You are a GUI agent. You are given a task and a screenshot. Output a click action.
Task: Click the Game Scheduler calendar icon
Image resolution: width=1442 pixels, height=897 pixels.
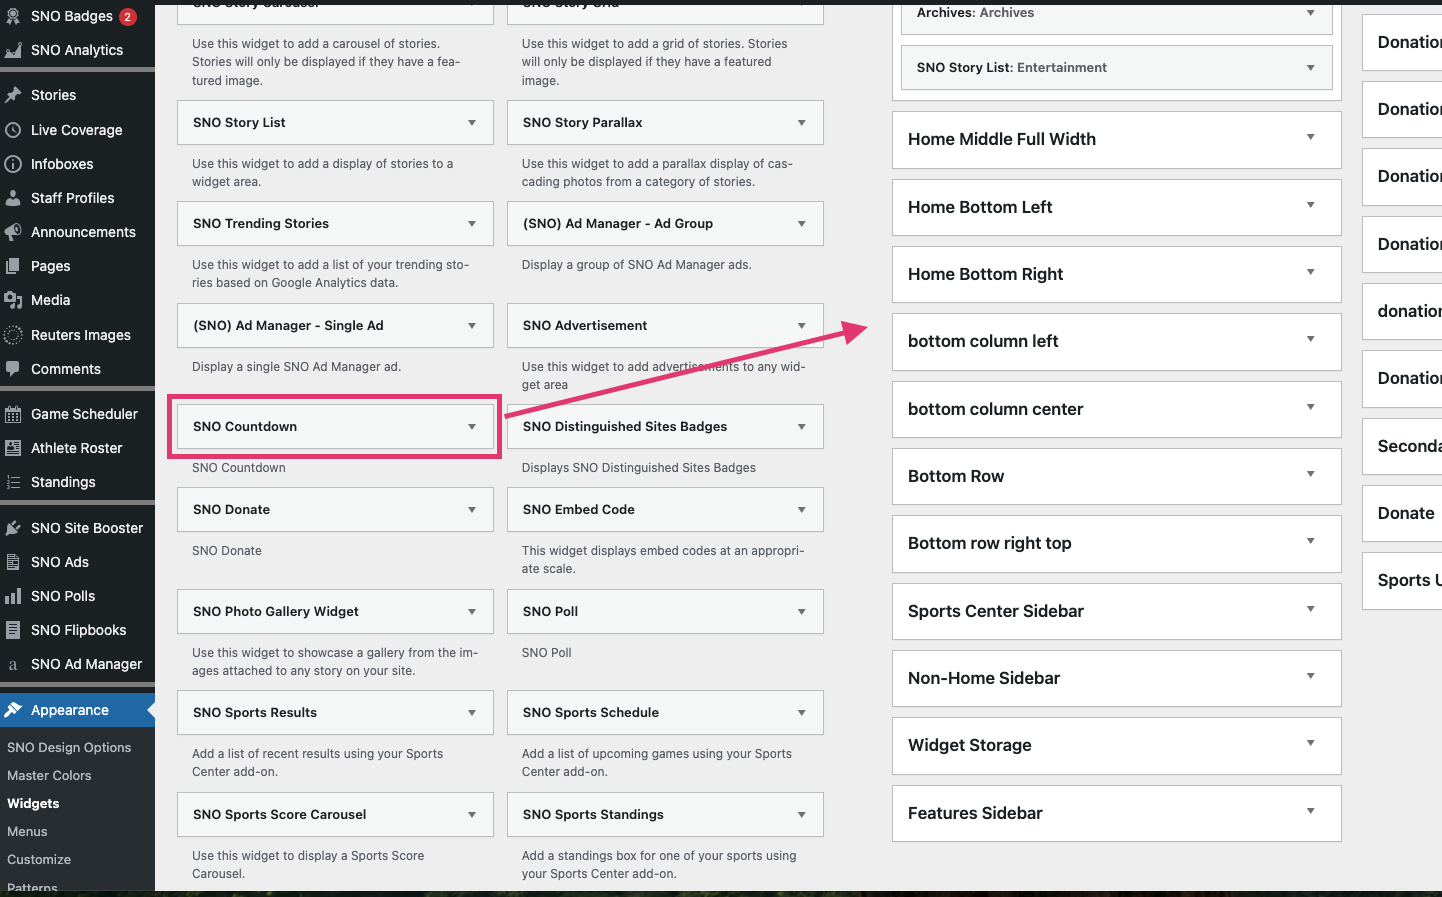click(x=13, y=414)
